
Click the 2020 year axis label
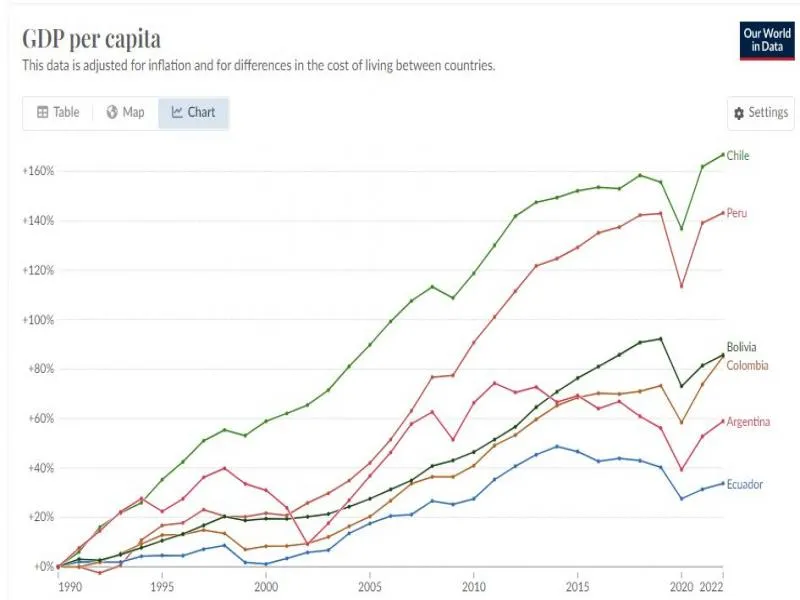click(682, 586)
